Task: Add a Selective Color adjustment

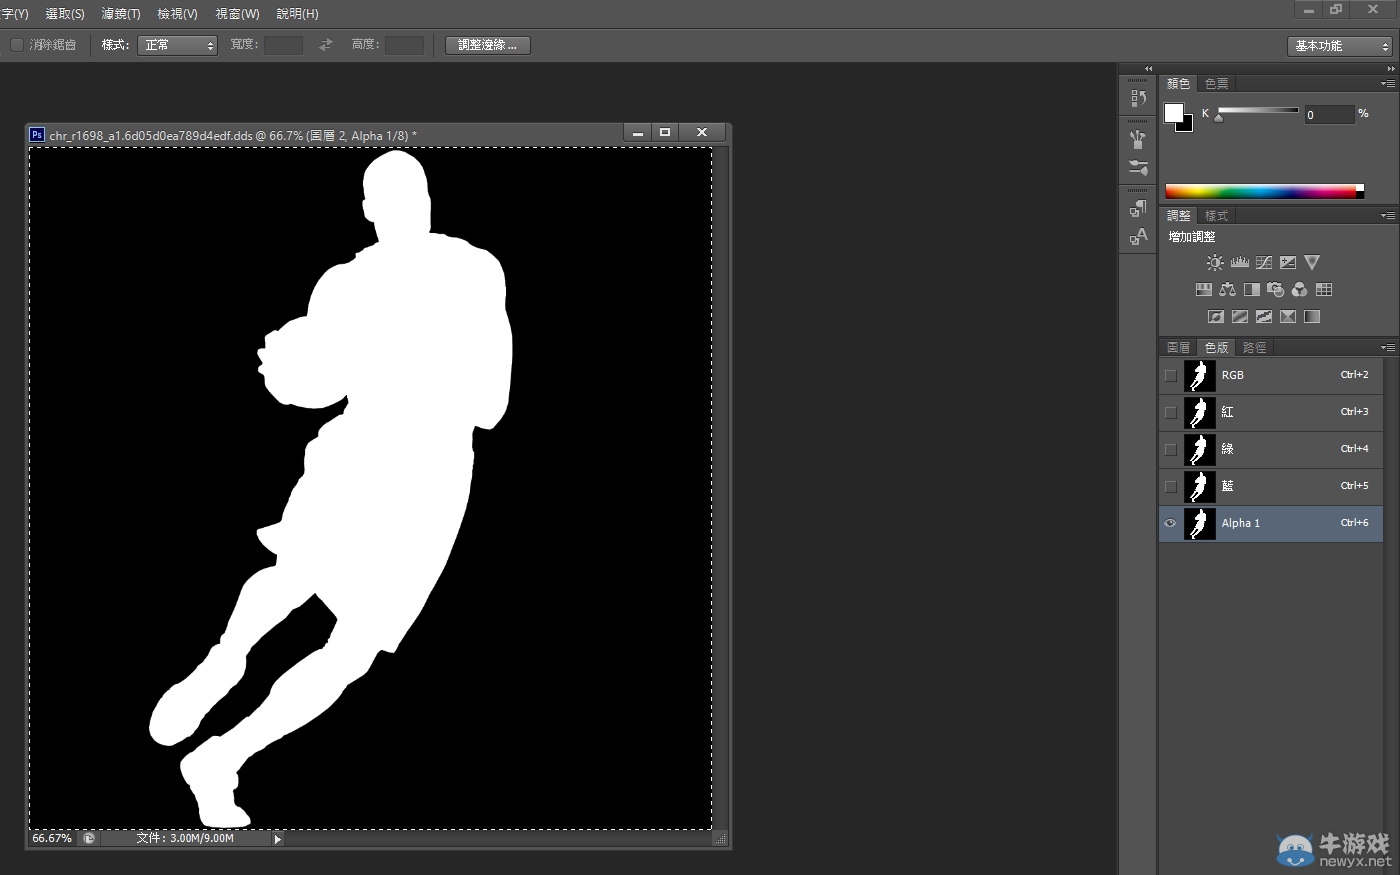Action: tap(1288, 317)
